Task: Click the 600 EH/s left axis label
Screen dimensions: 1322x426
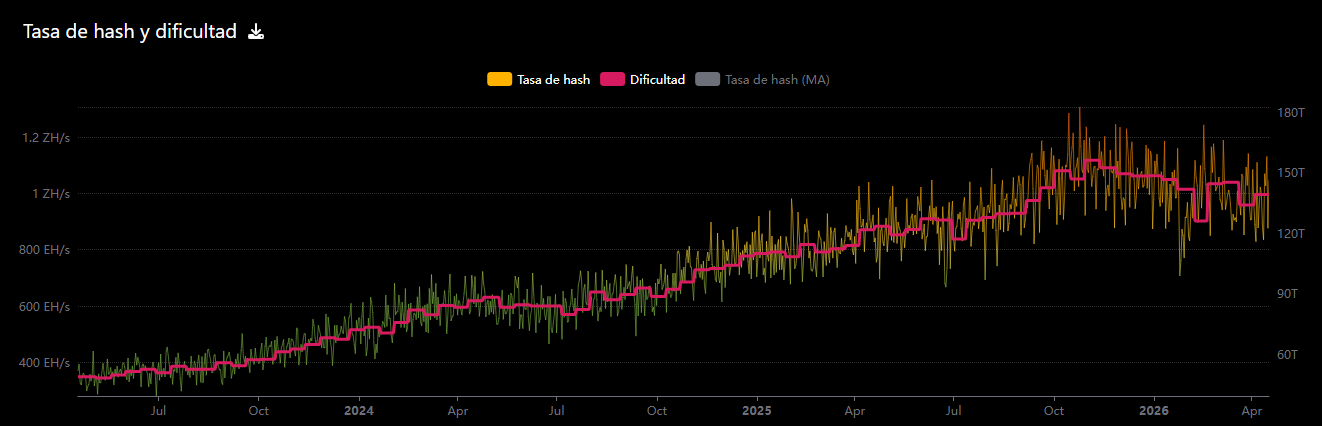Action: (x=45, y=306)
